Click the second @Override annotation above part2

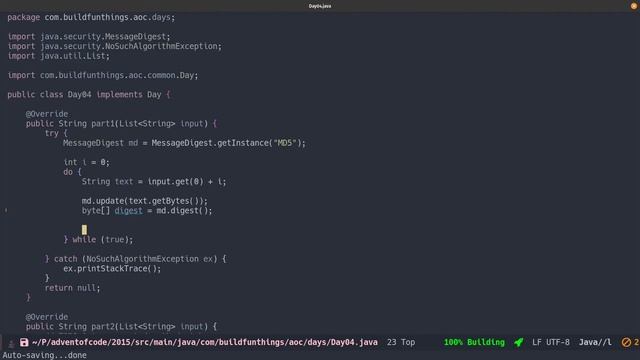pos(47,317)
